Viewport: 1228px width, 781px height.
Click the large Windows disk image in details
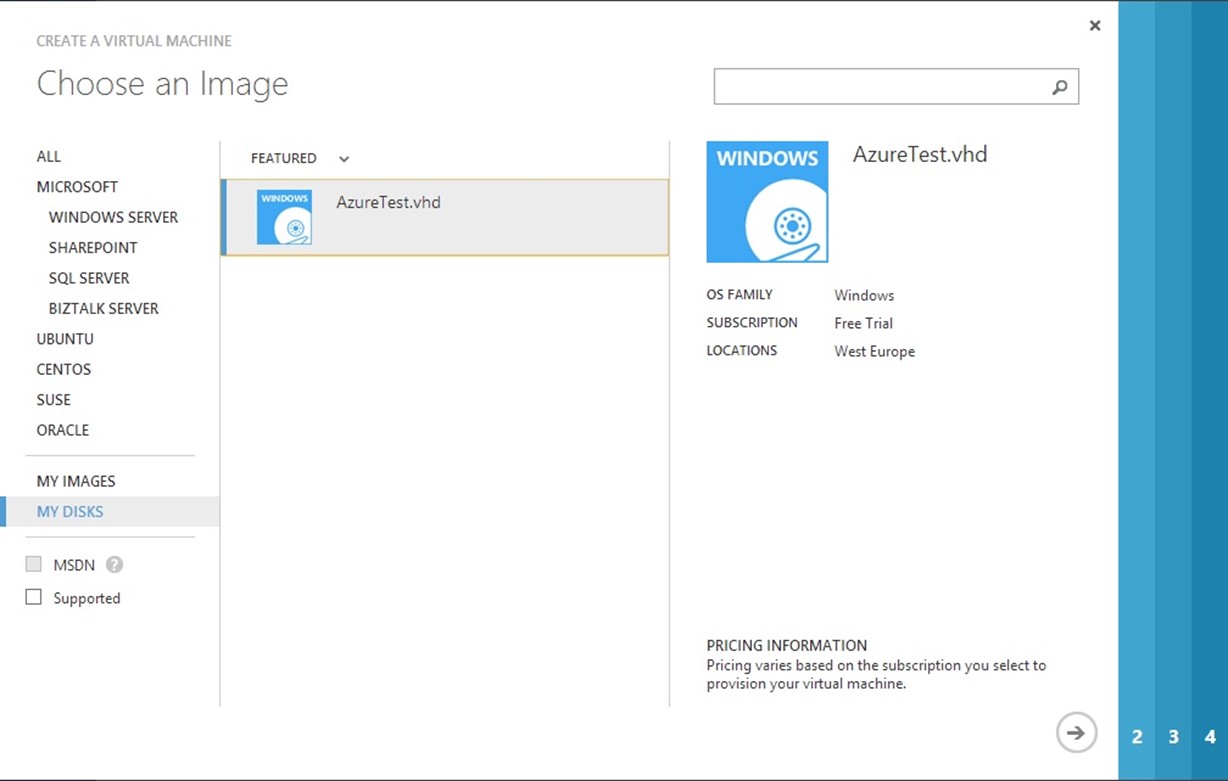tap(767, 202)
